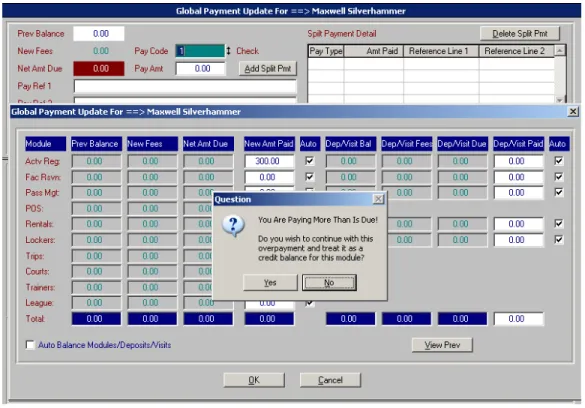Click Actv Reg Prev Balance value
The image size is (585, 408).
[x=96, y=161]
